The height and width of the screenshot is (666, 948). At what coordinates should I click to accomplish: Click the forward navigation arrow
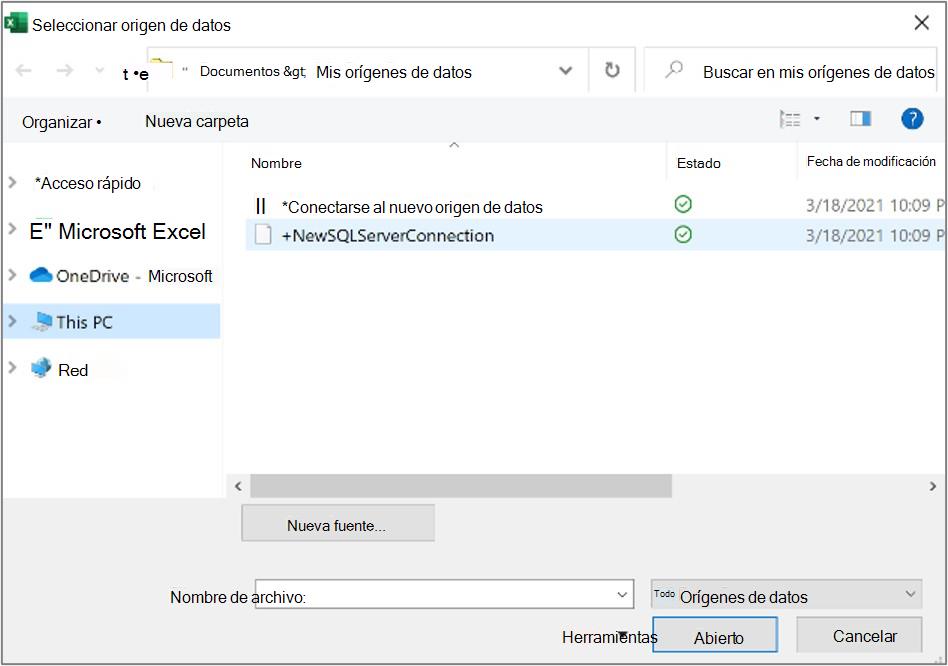coord(64,71)
